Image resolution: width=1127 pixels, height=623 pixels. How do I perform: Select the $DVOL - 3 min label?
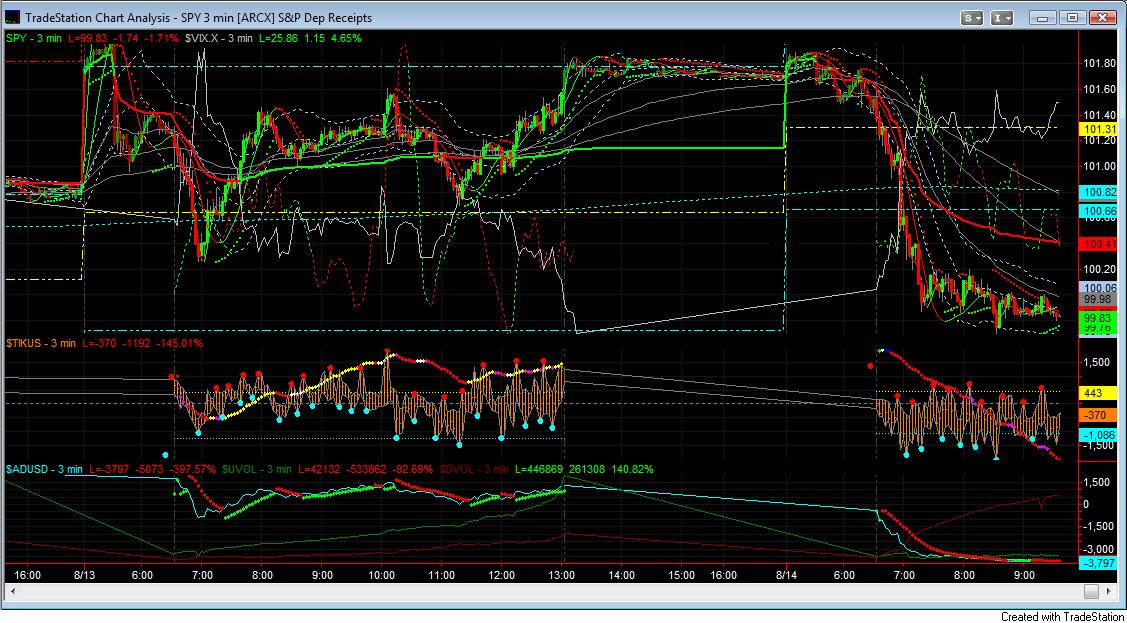click(472, 469)
